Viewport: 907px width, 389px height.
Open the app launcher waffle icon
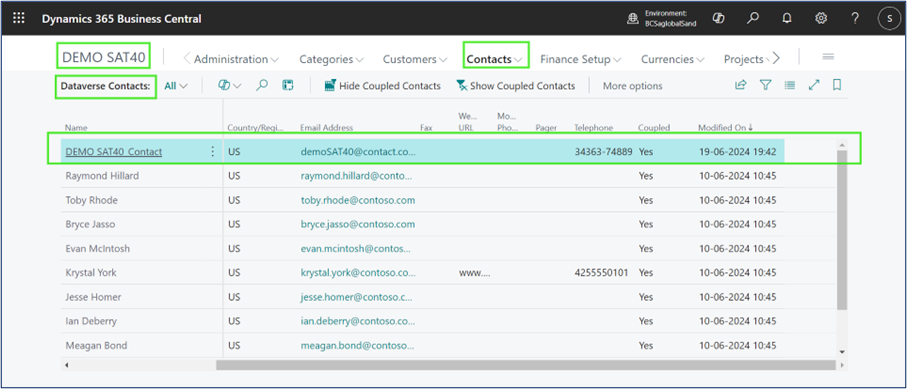pos(19,18)
